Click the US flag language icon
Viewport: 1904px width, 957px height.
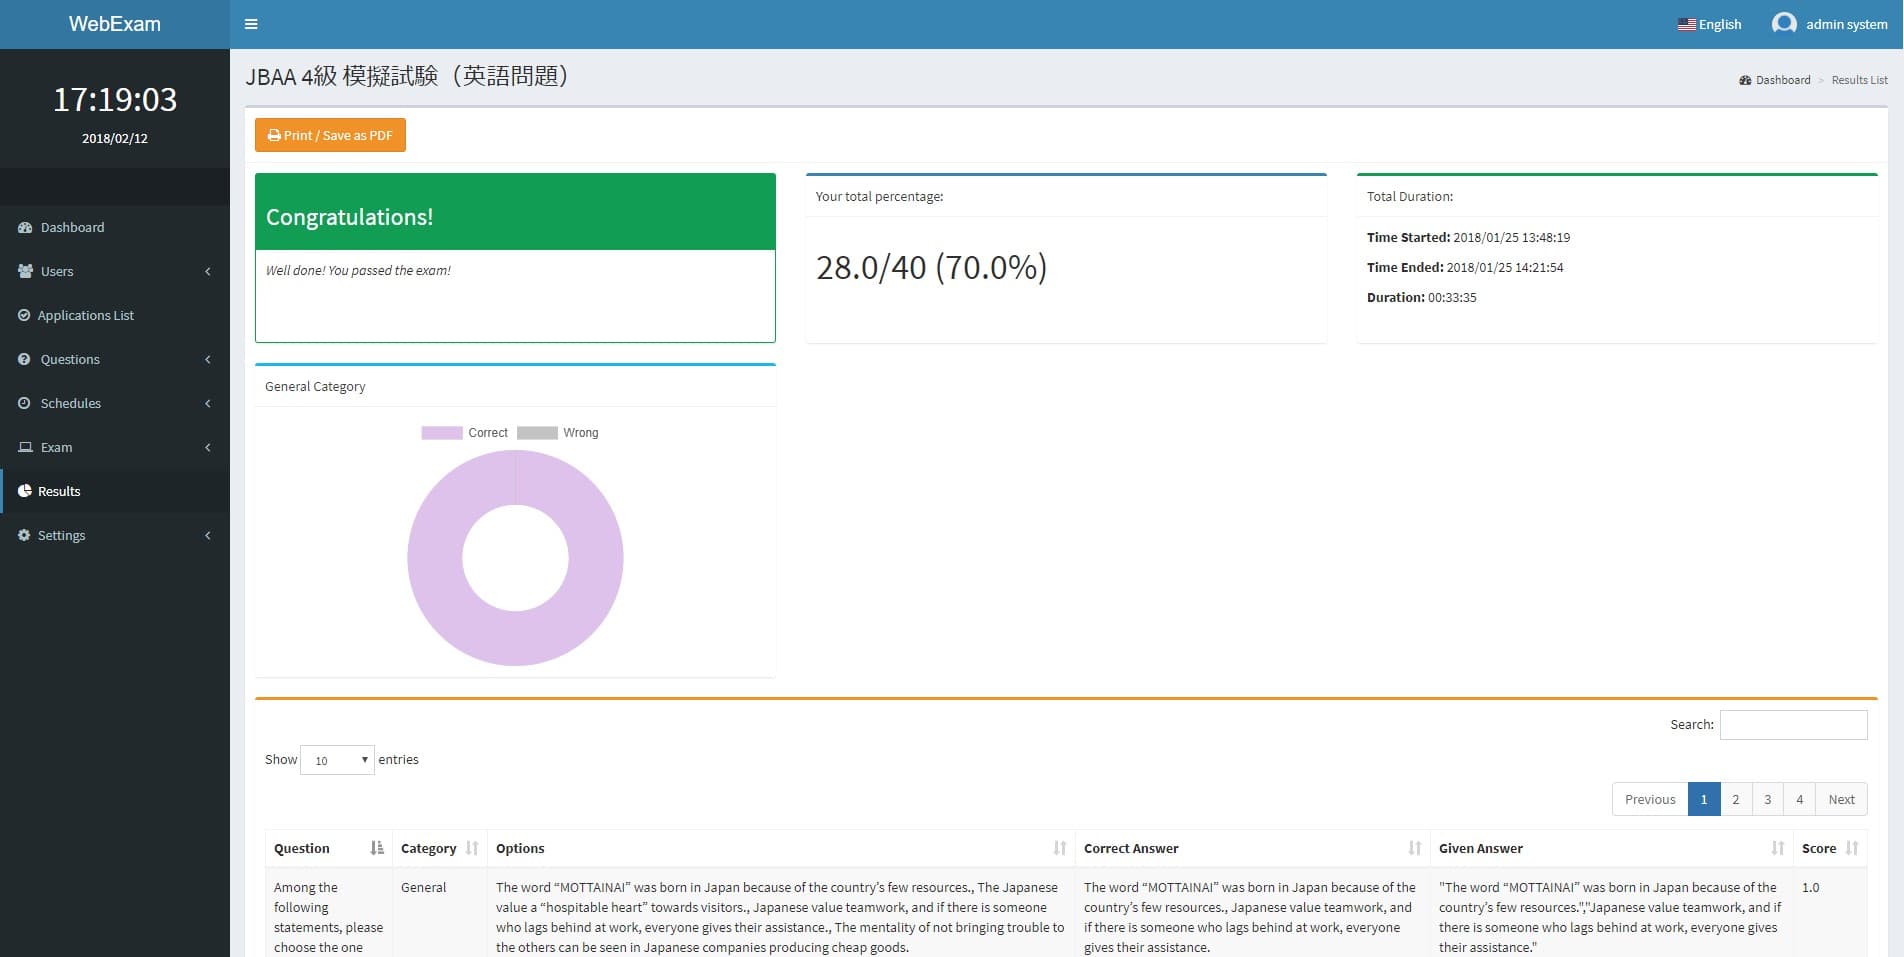[x=1686, y=25]
